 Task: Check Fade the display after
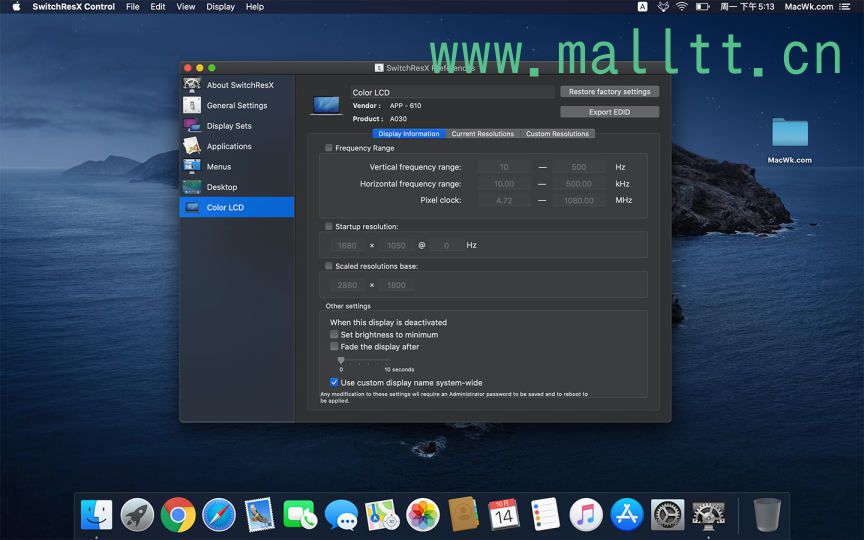334,347
